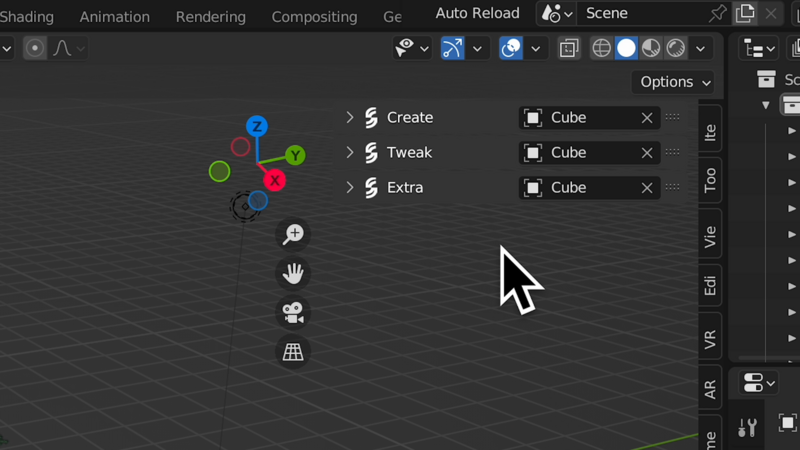Switch to Wireframe viewport shading
The height and width of the screenshot is (450, 800).
click(x=602, y=48)
